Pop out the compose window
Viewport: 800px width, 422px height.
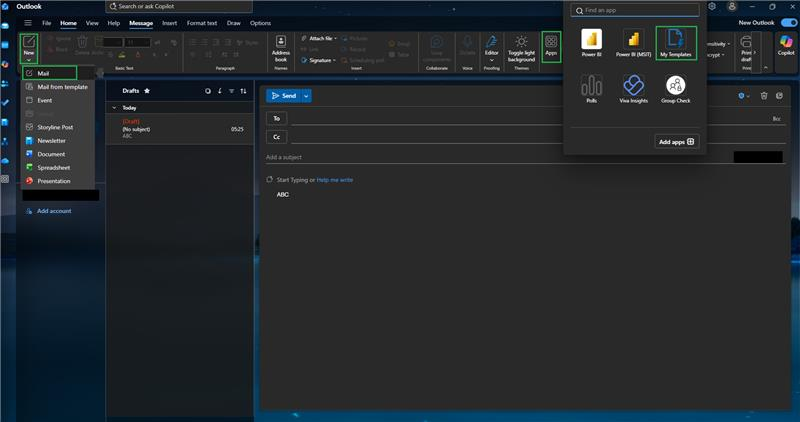click(779, 95)
